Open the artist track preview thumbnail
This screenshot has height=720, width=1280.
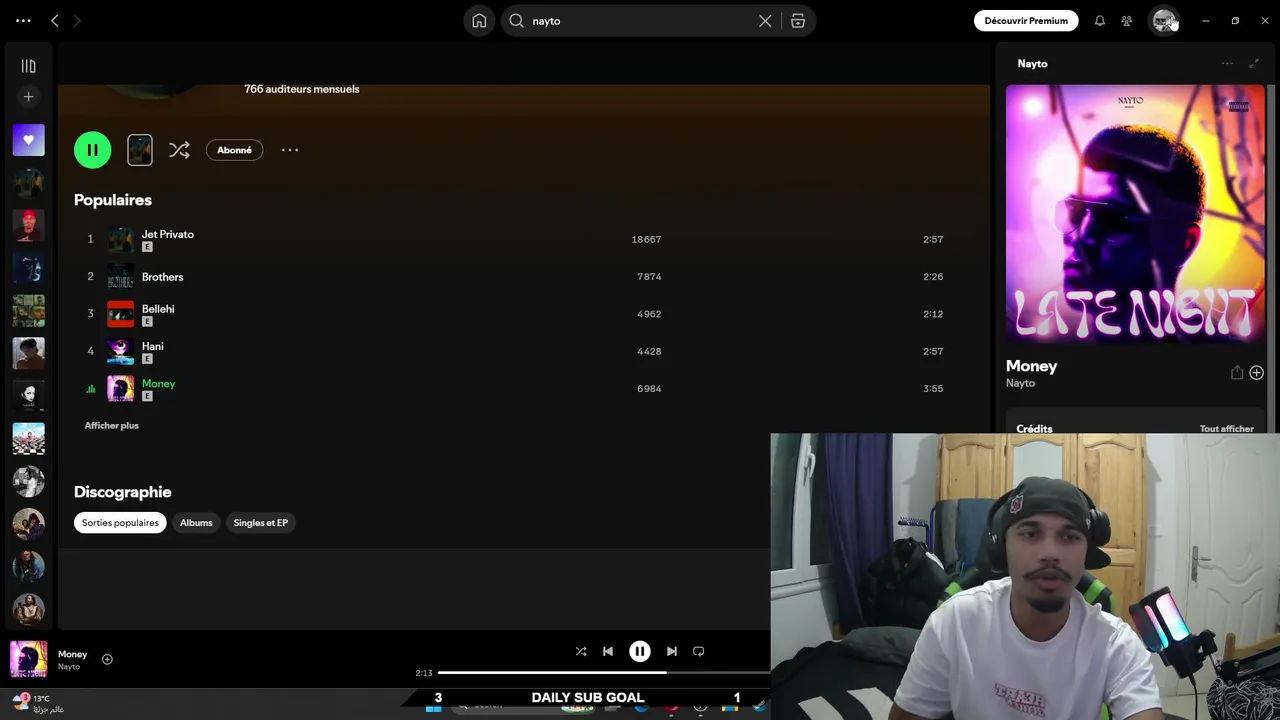(x=140, y=150)
